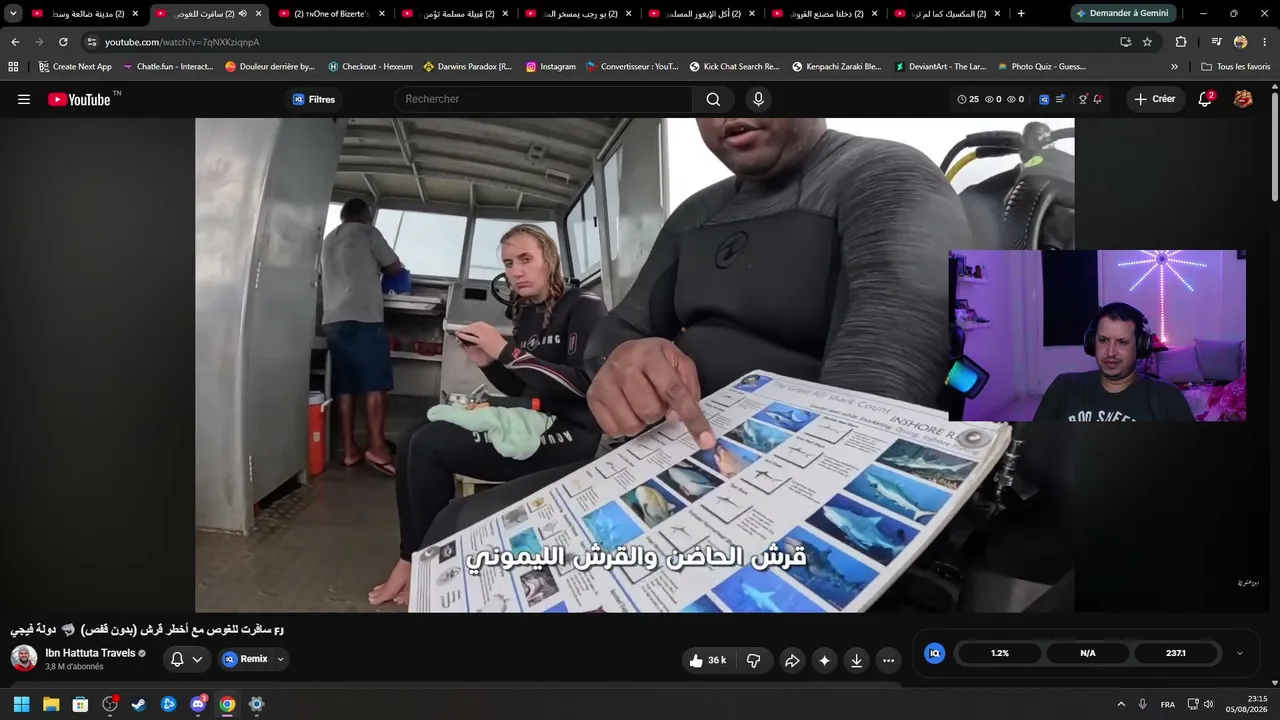
Task: Click the magnifier search button
Action: tap(713, 99)
